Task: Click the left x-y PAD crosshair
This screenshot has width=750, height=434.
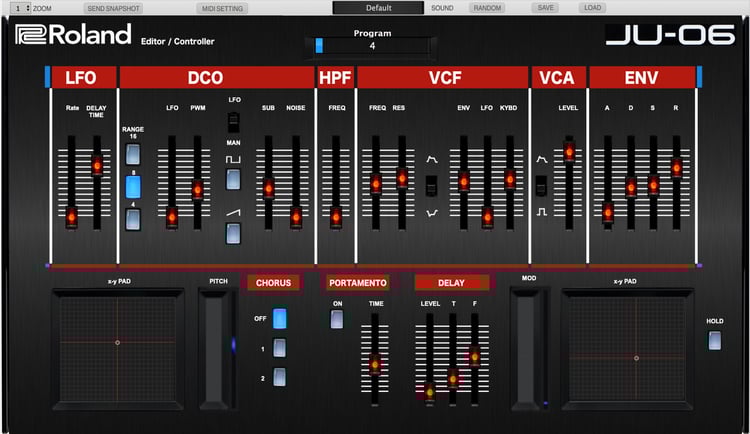Action: [118, 343]
